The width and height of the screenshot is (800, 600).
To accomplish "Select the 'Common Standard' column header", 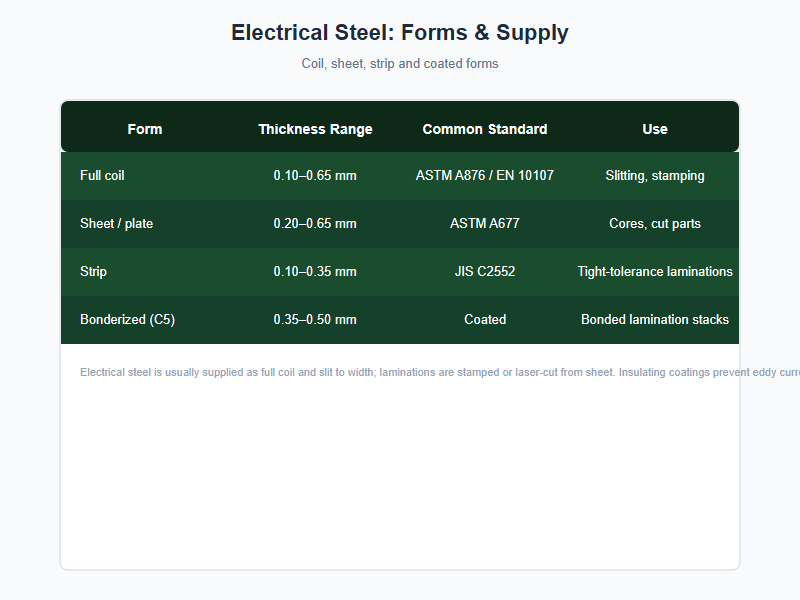I will [485, 129].
